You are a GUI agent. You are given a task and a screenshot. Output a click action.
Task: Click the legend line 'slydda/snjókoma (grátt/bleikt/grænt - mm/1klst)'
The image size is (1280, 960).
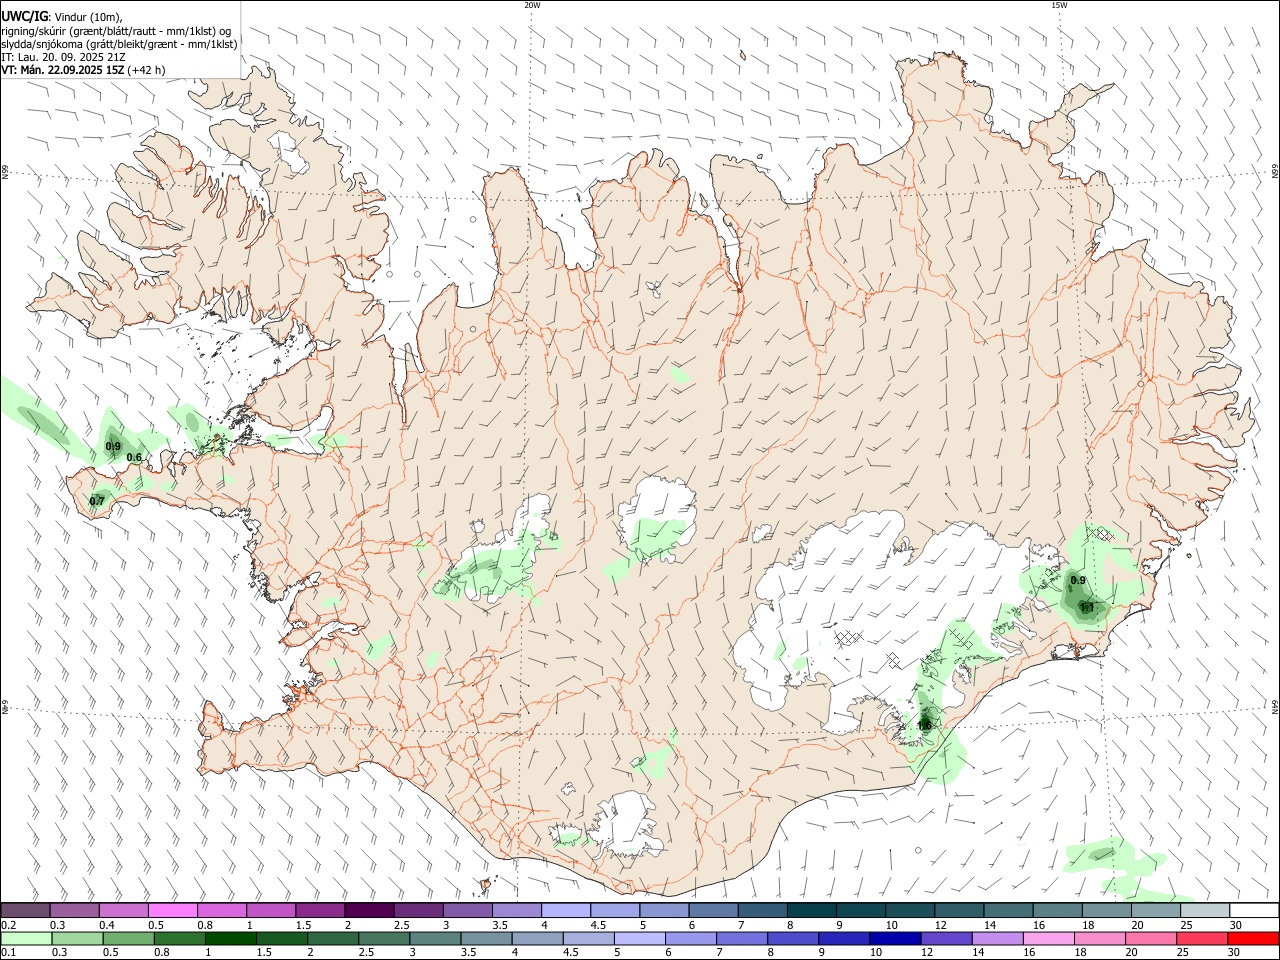[x=119, y=44]
